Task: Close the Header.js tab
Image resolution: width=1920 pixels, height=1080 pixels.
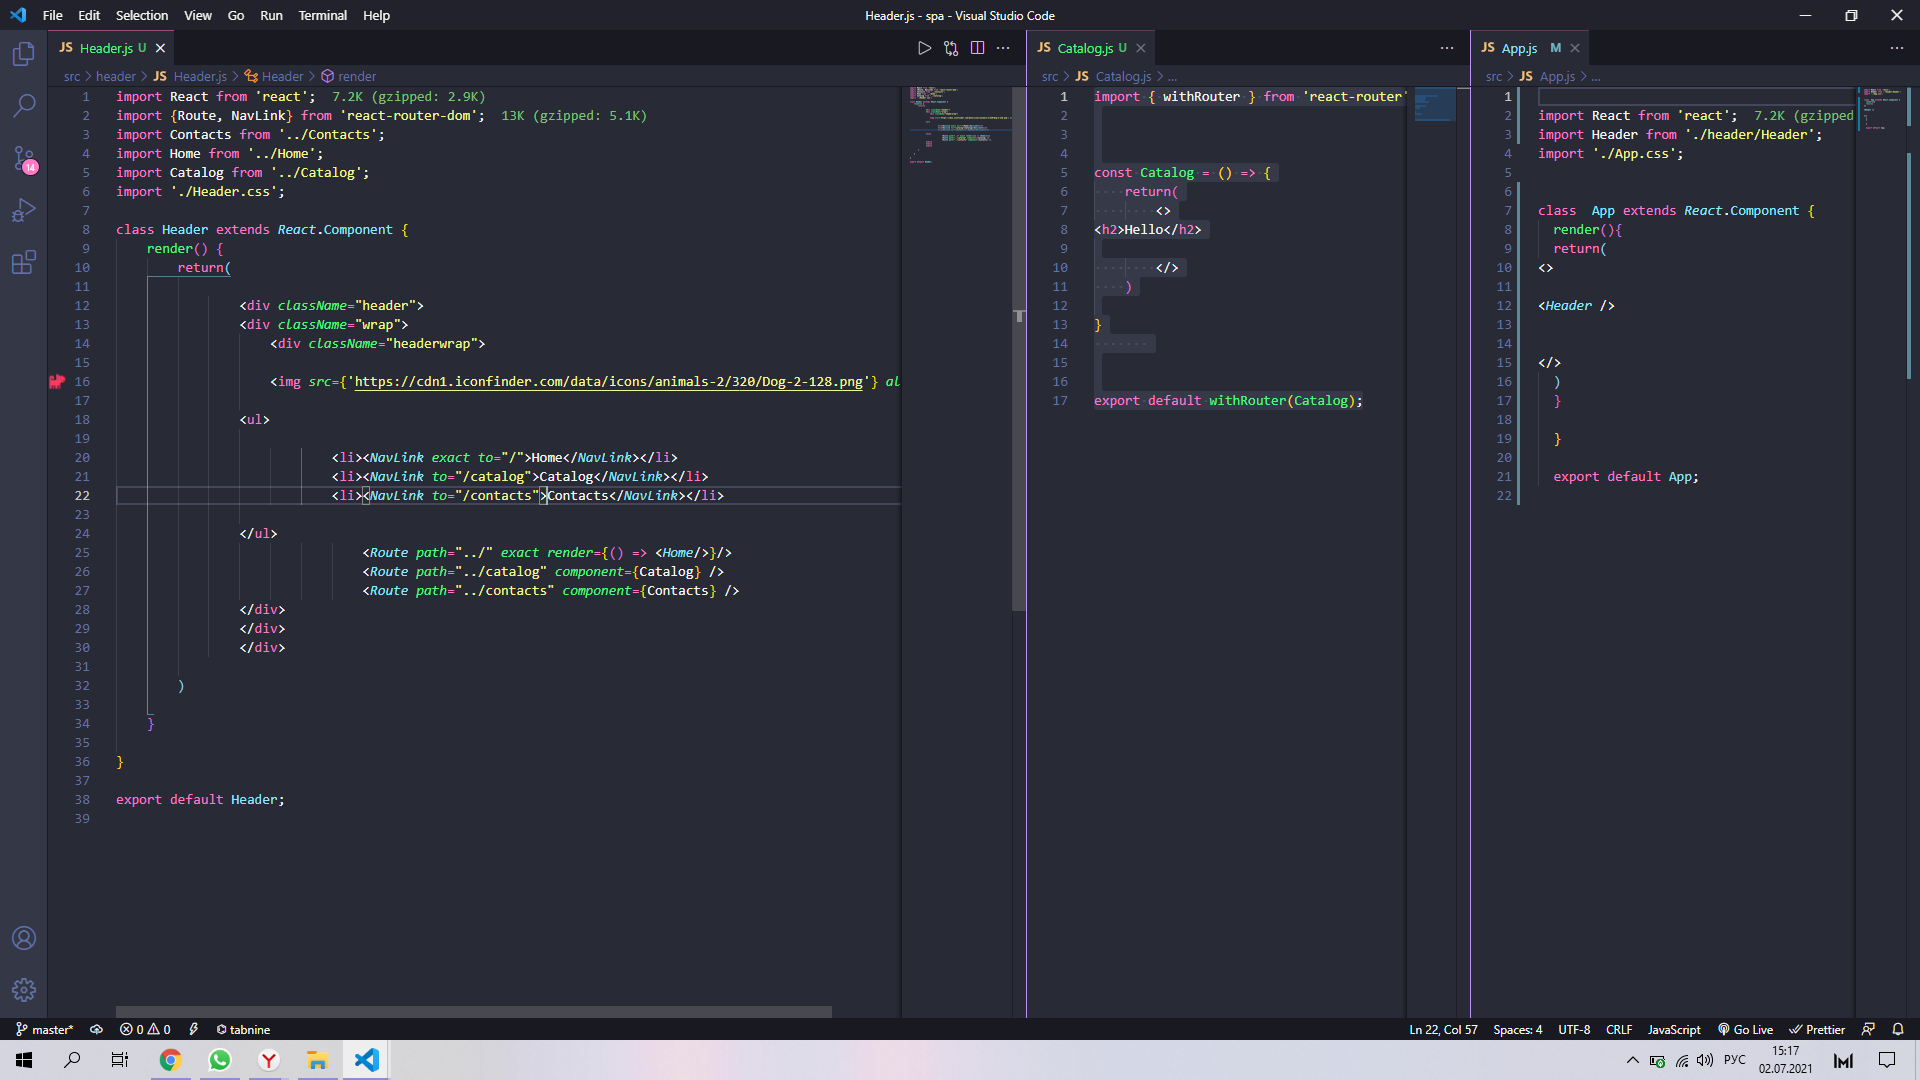Action: (x=160, y=48)
